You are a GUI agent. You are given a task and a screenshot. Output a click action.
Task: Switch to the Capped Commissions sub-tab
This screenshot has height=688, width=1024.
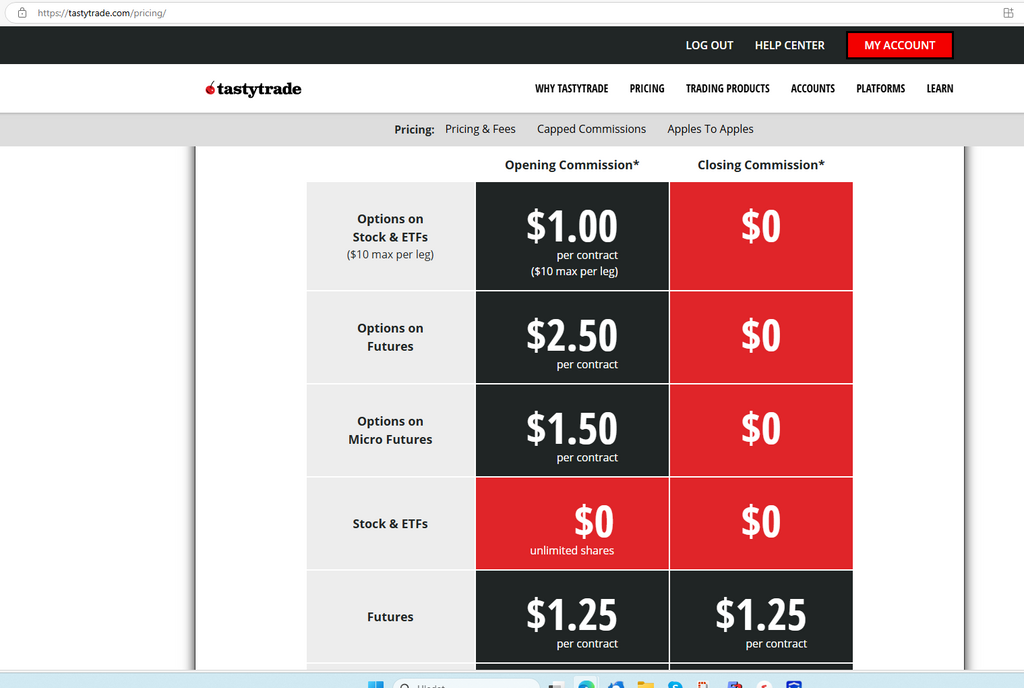[x=591, y=129]
